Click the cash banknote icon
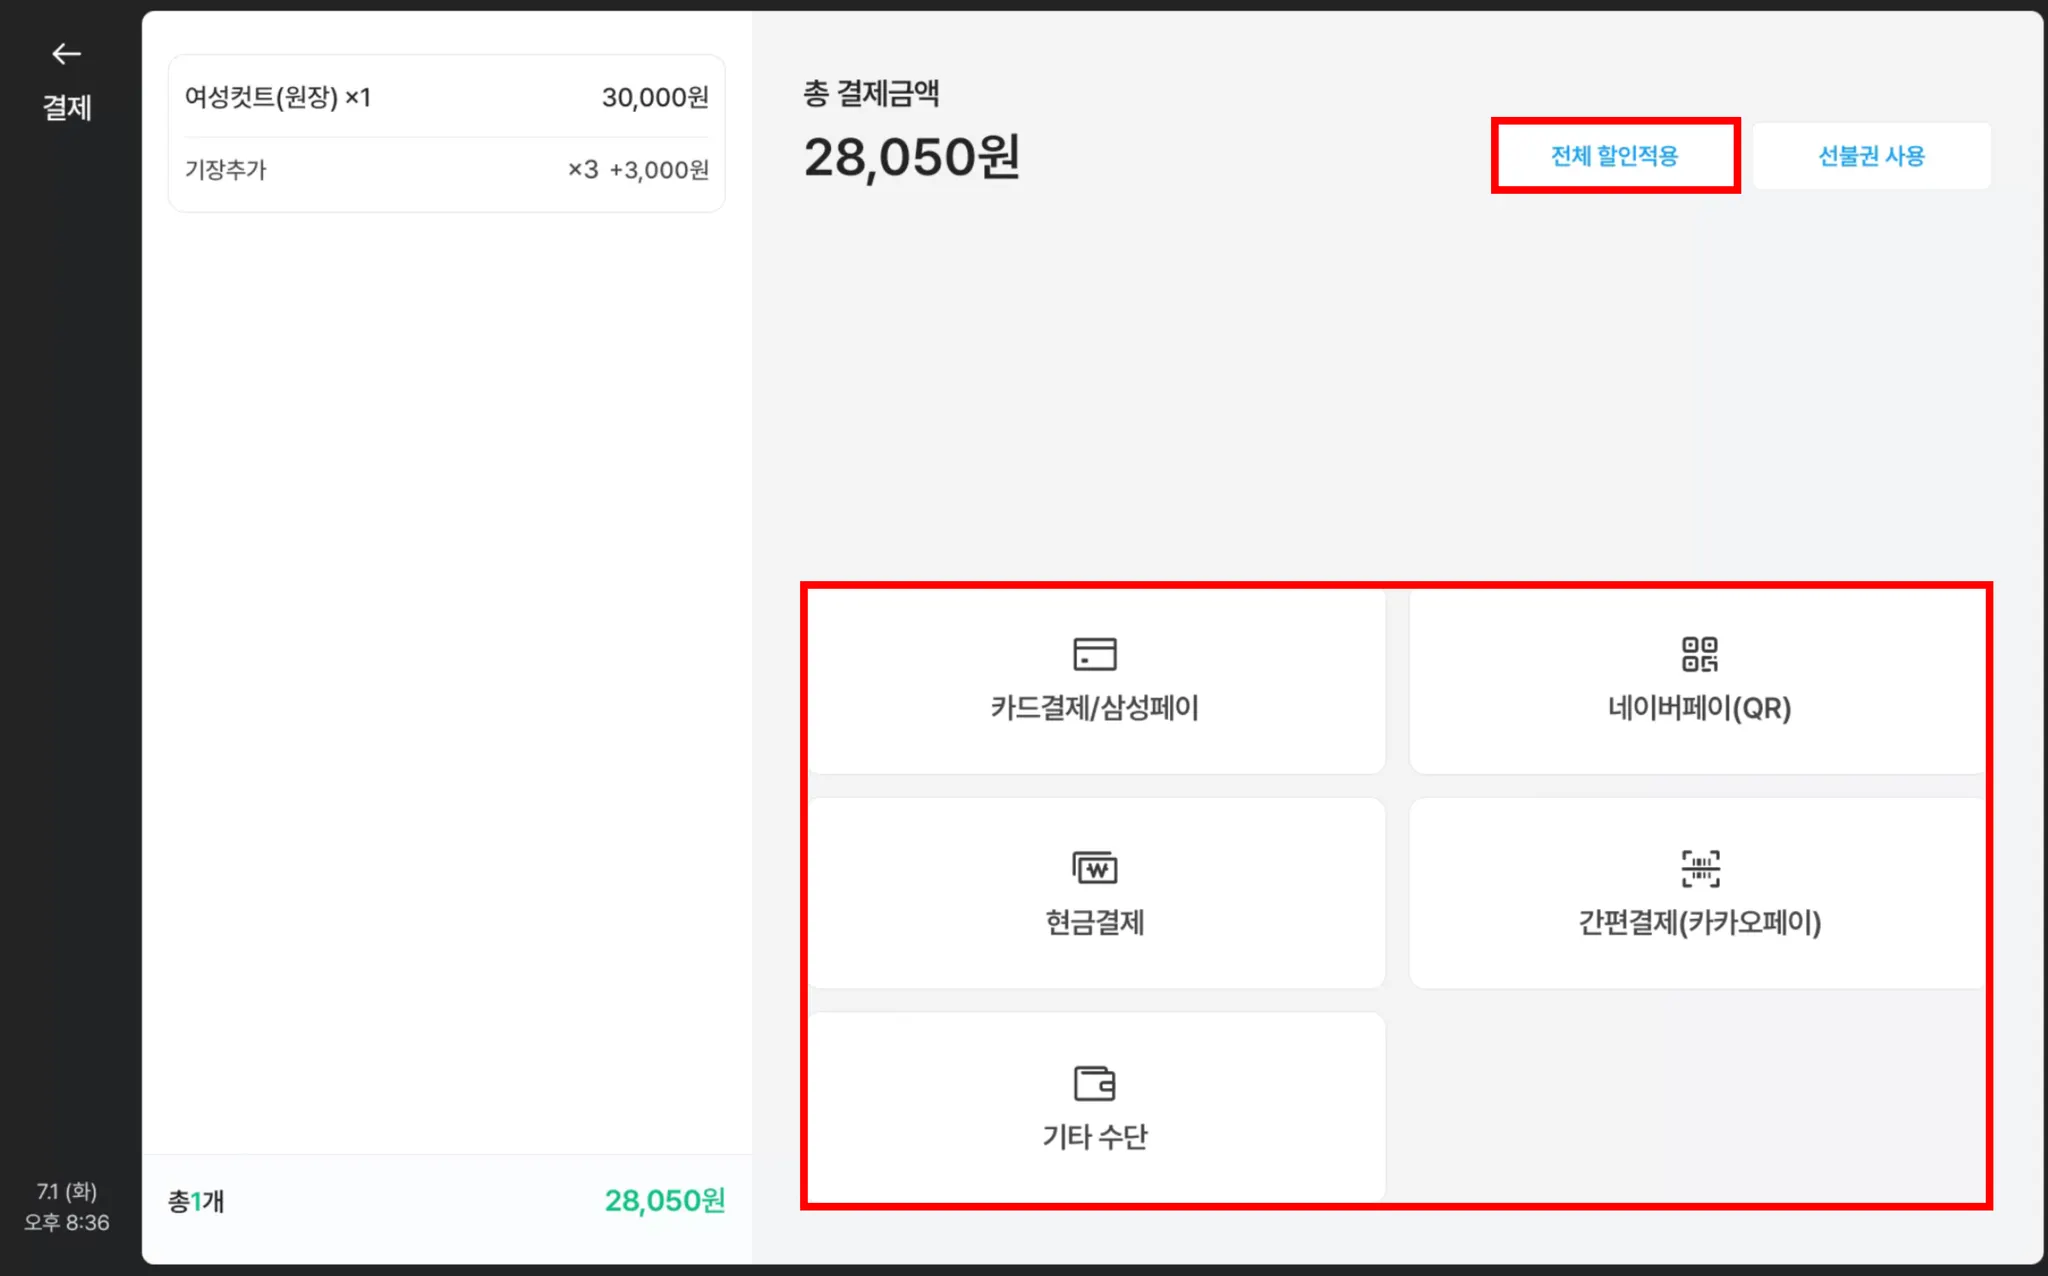 click(1094, 868)
